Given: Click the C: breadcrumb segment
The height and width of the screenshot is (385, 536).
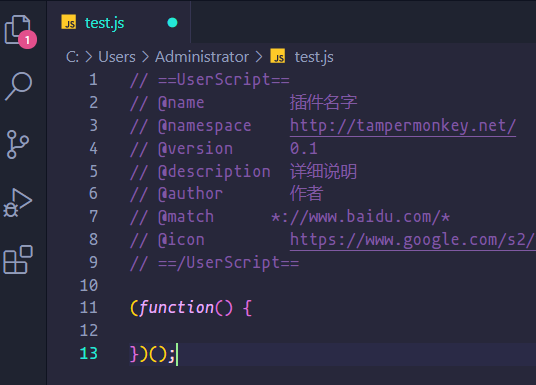Looking at the screenshot, I should pos(72,57).
